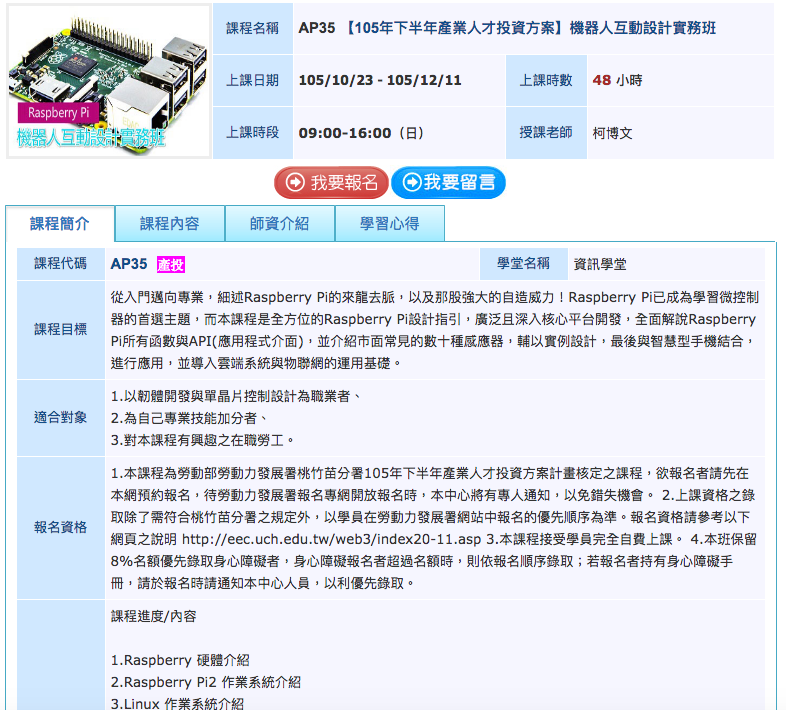Screen dimensions: 786x710
Task: Switch to the 課程內容 tab
Action: tap(170, 224)
